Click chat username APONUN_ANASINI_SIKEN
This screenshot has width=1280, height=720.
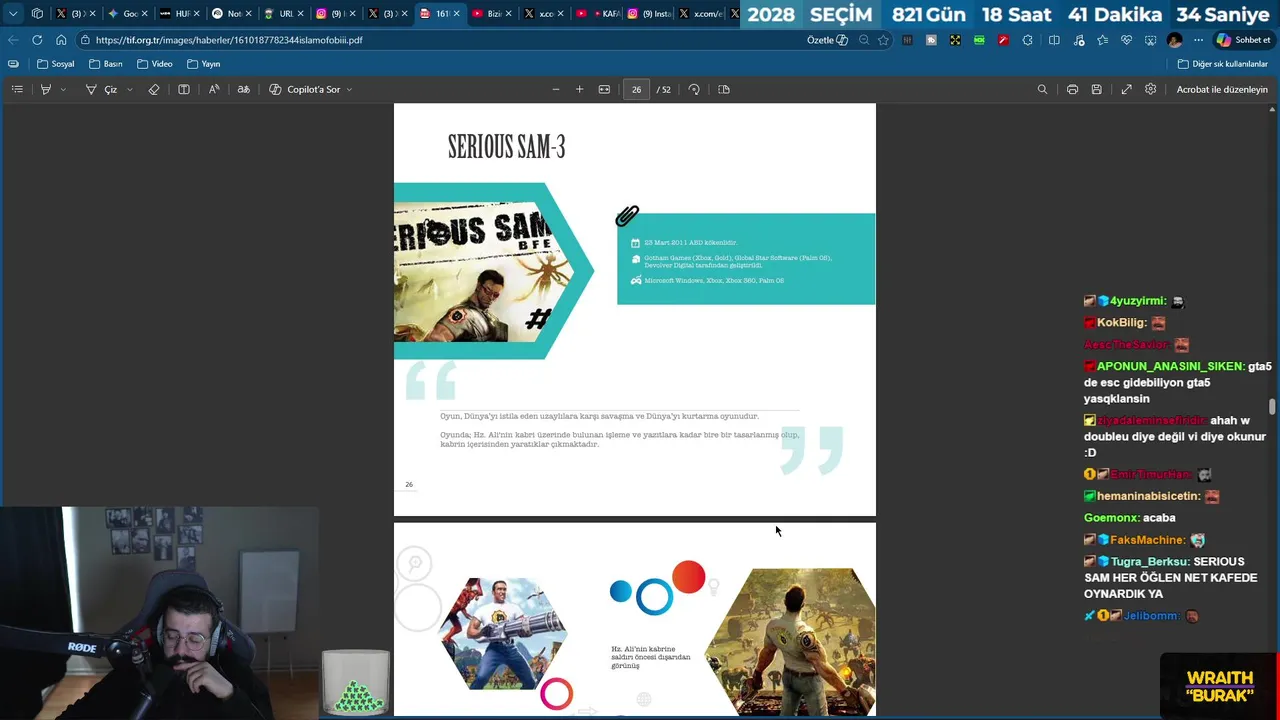(1170, 367)
